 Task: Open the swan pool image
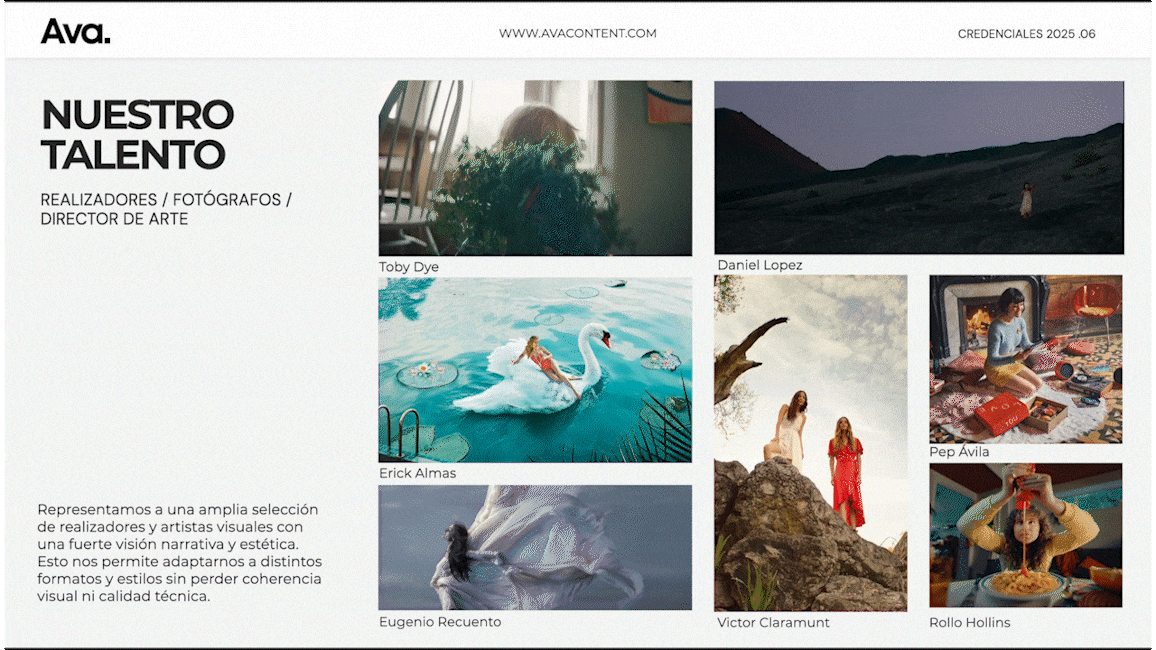(x=535, y=370)
